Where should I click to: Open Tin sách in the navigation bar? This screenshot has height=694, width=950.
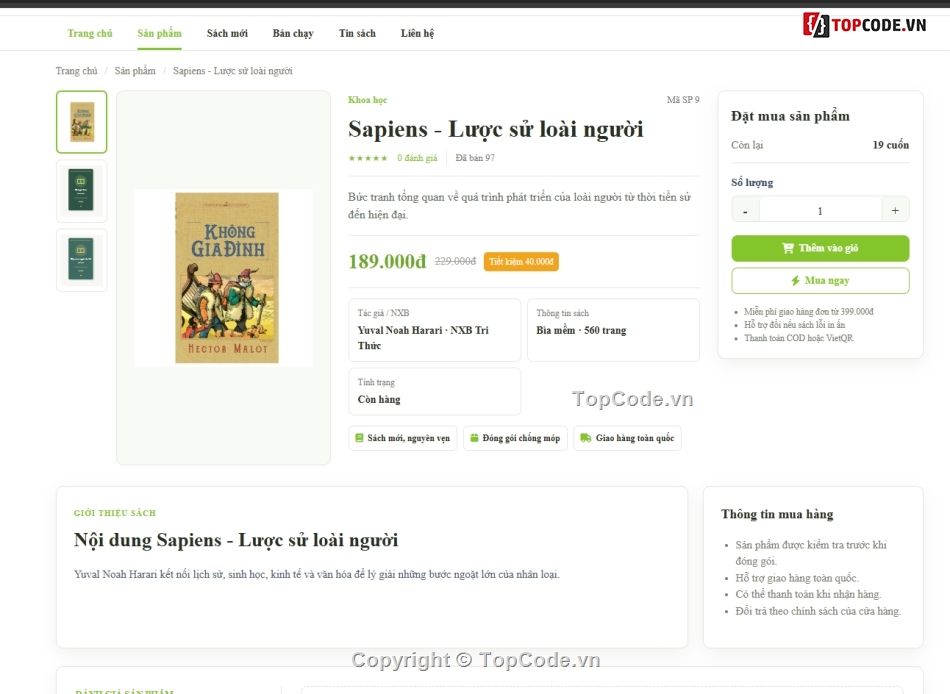[357, 33]
